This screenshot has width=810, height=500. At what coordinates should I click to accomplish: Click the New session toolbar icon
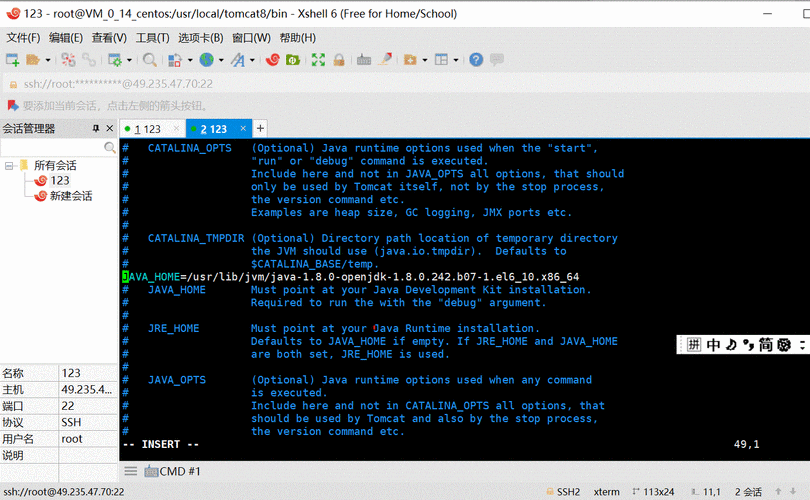tap(12, 60)
